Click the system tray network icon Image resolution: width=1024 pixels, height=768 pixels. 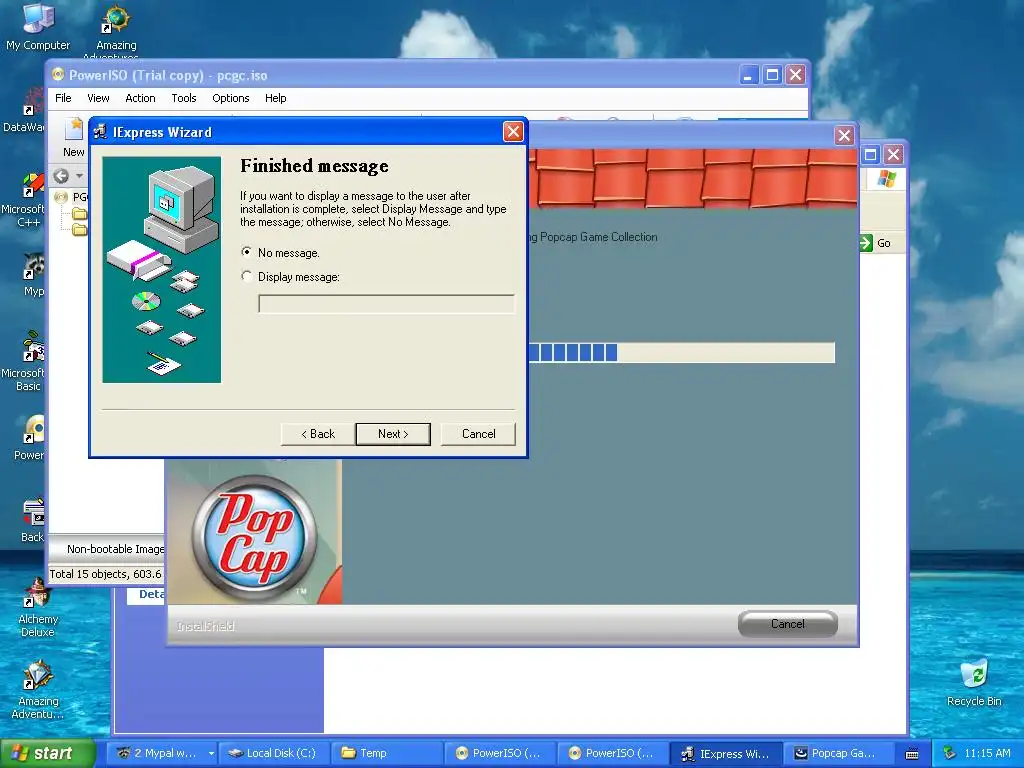click(x=950, y=753)
